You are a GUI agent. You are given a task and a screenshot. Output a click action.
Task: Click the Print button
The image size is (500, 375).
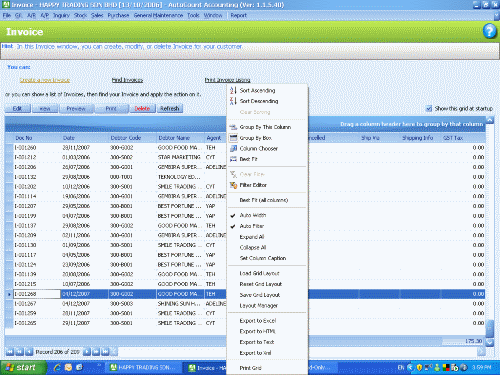pos(111,109)
